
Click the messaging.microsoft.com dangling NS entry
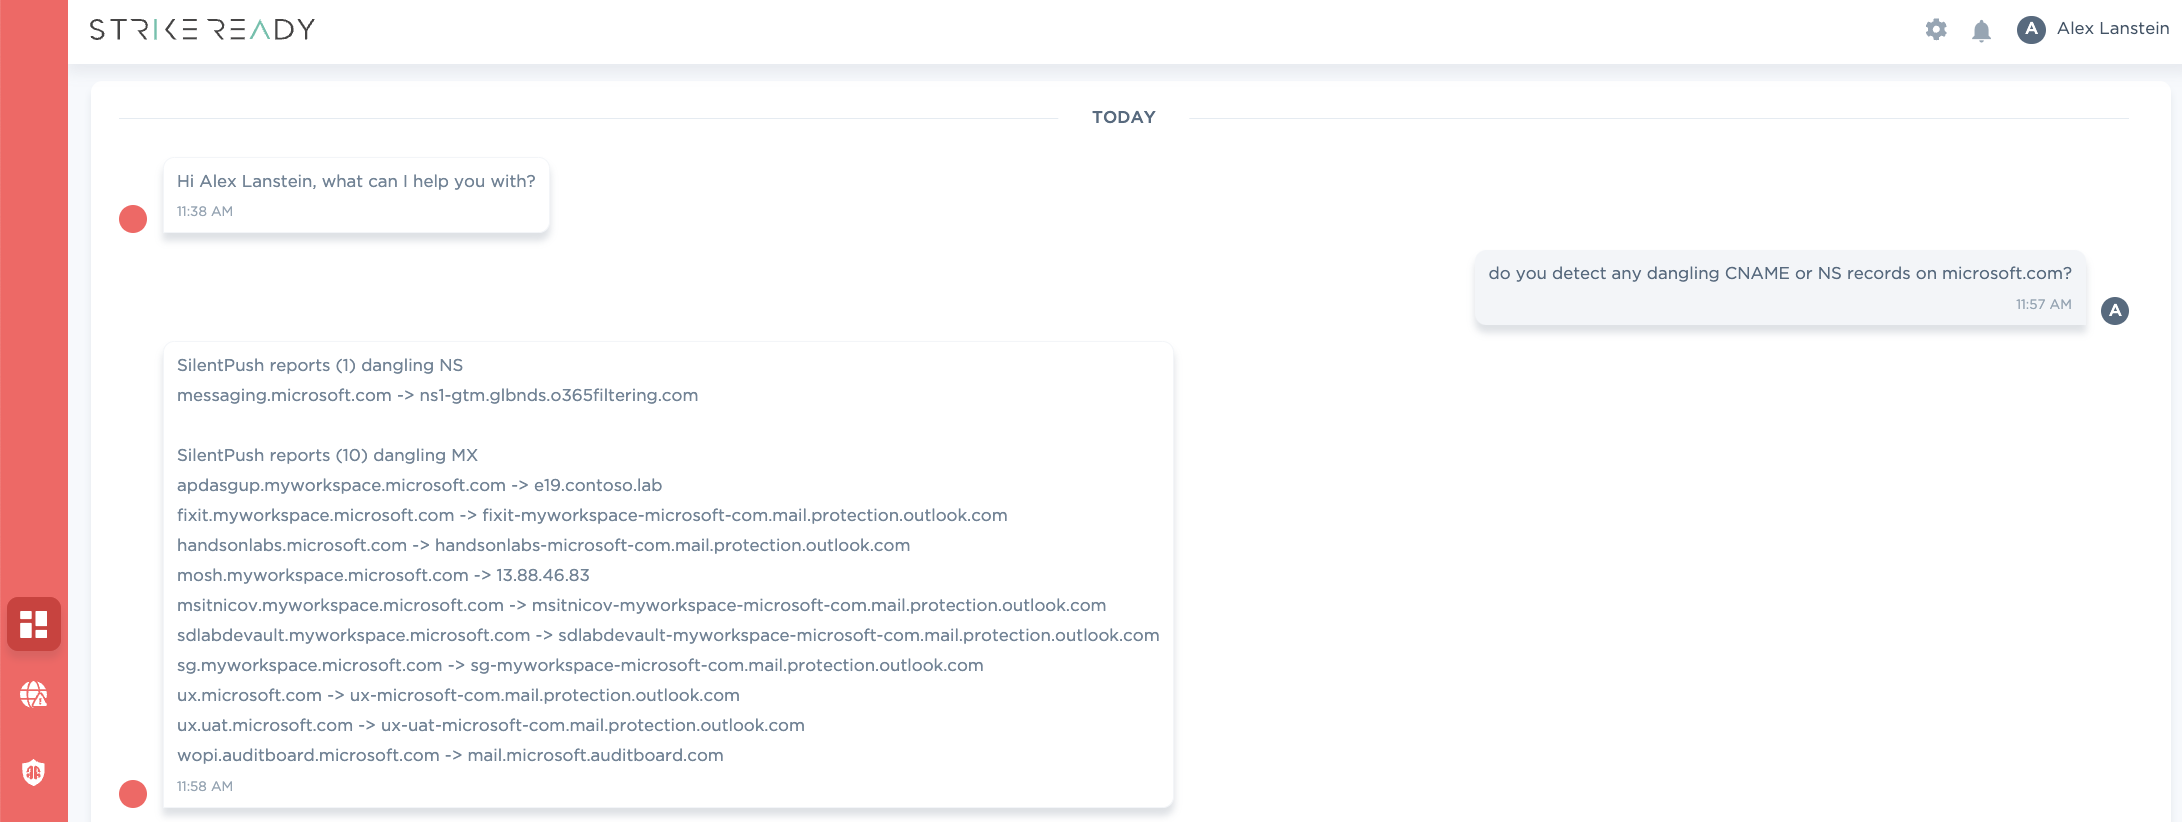point(437,395)
